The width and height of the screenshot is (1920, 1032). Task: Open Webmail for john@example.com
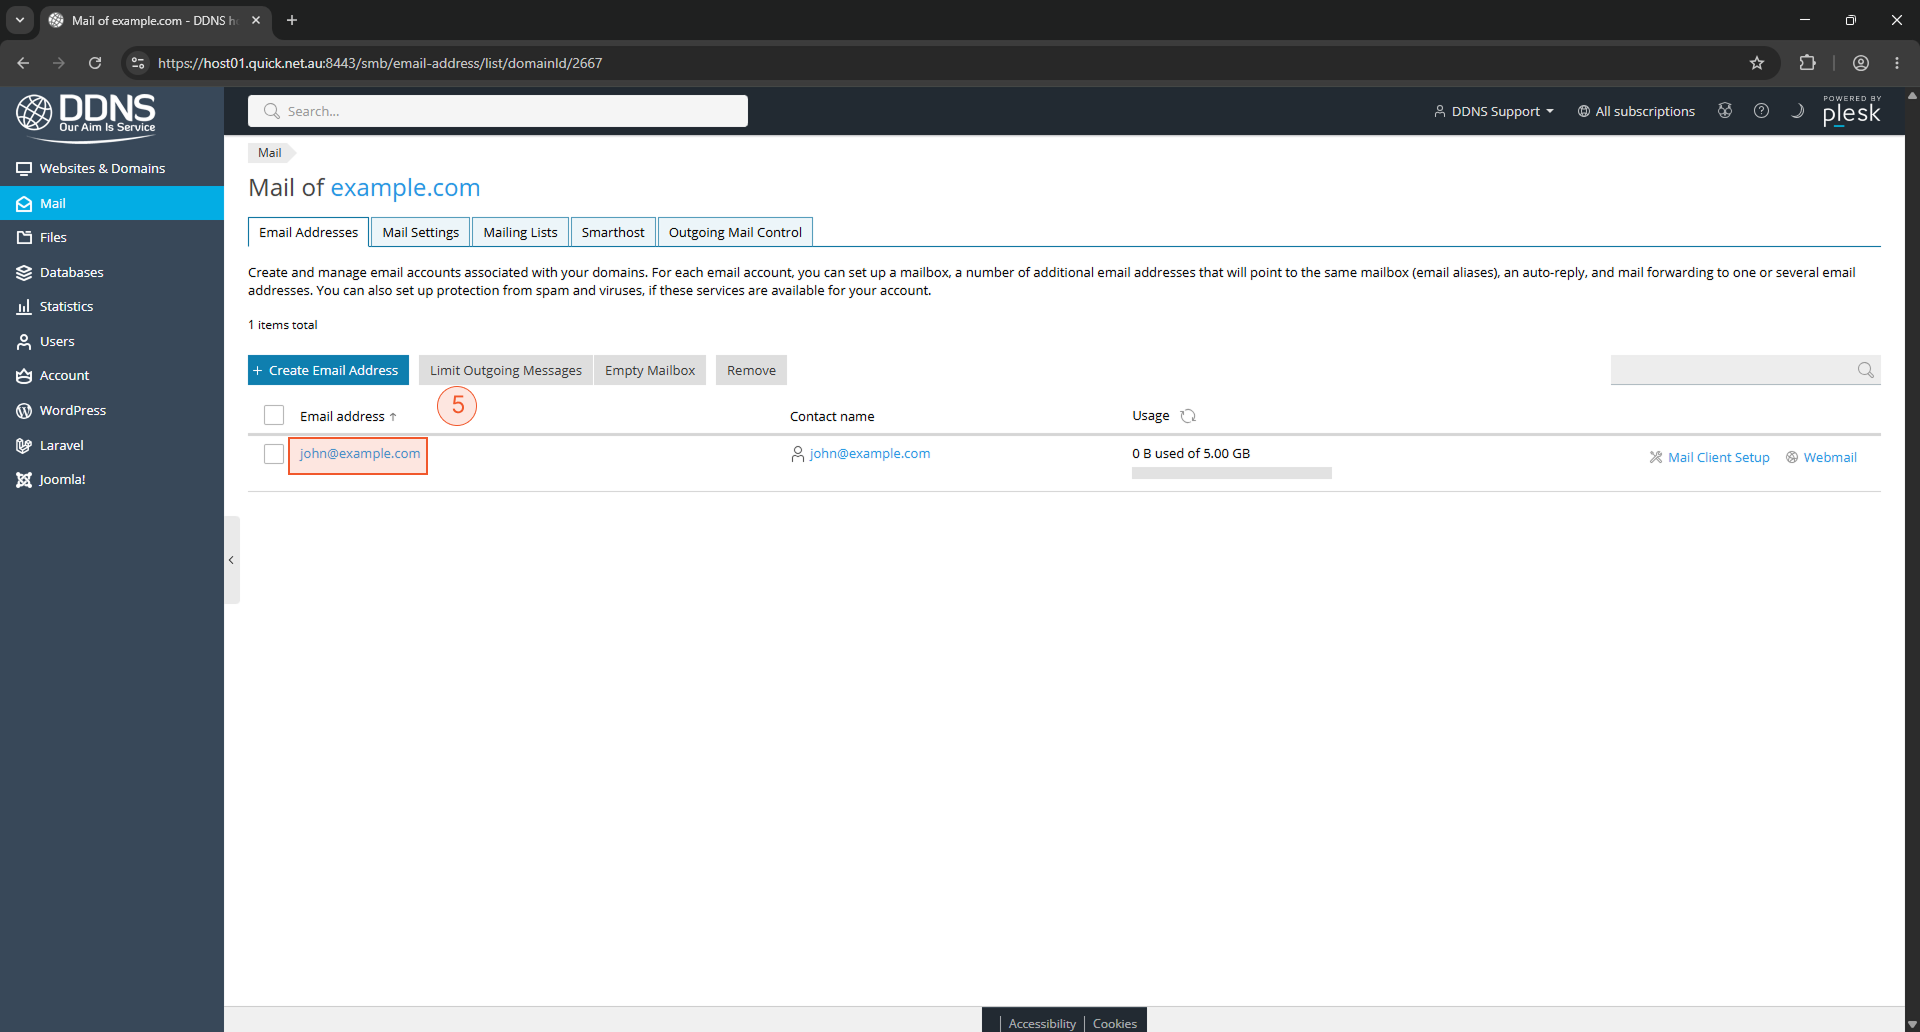point(1821,457)
